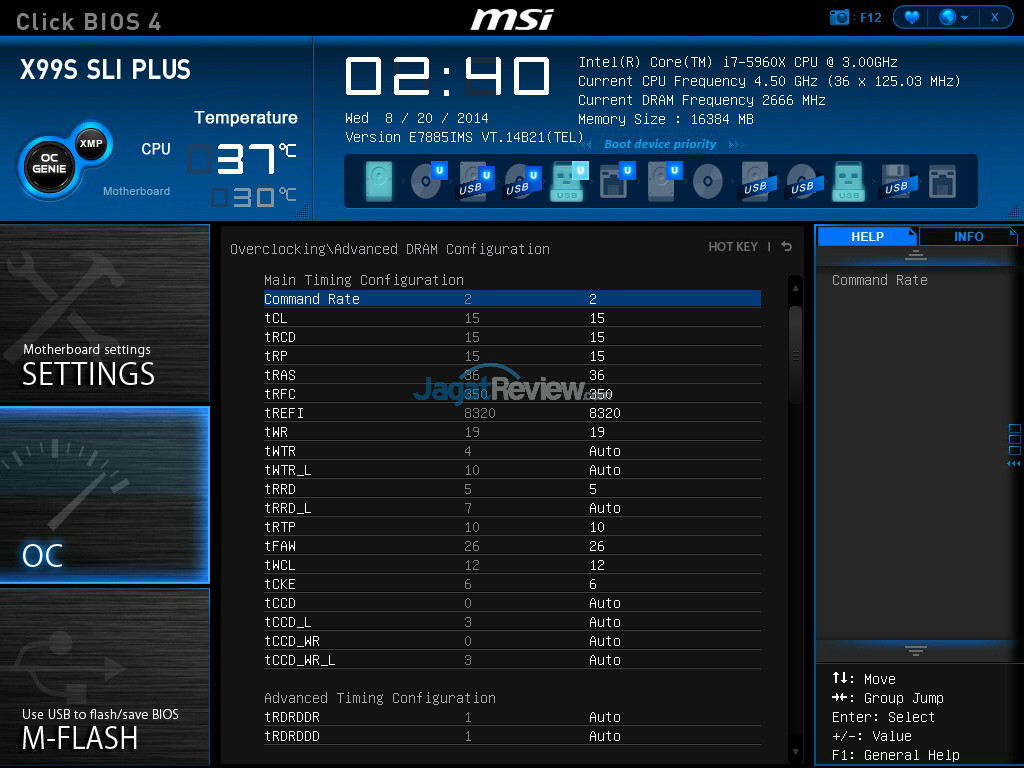Click the last network boot device icon
The height and width of the screenshot is (768, 1024).
(942, 182)
